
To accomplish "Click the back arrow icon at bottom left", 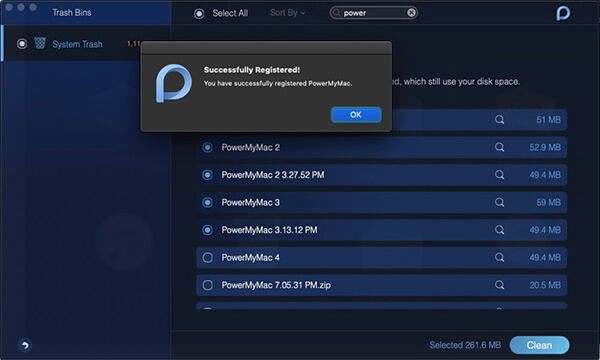I will [x=25, y=345].
